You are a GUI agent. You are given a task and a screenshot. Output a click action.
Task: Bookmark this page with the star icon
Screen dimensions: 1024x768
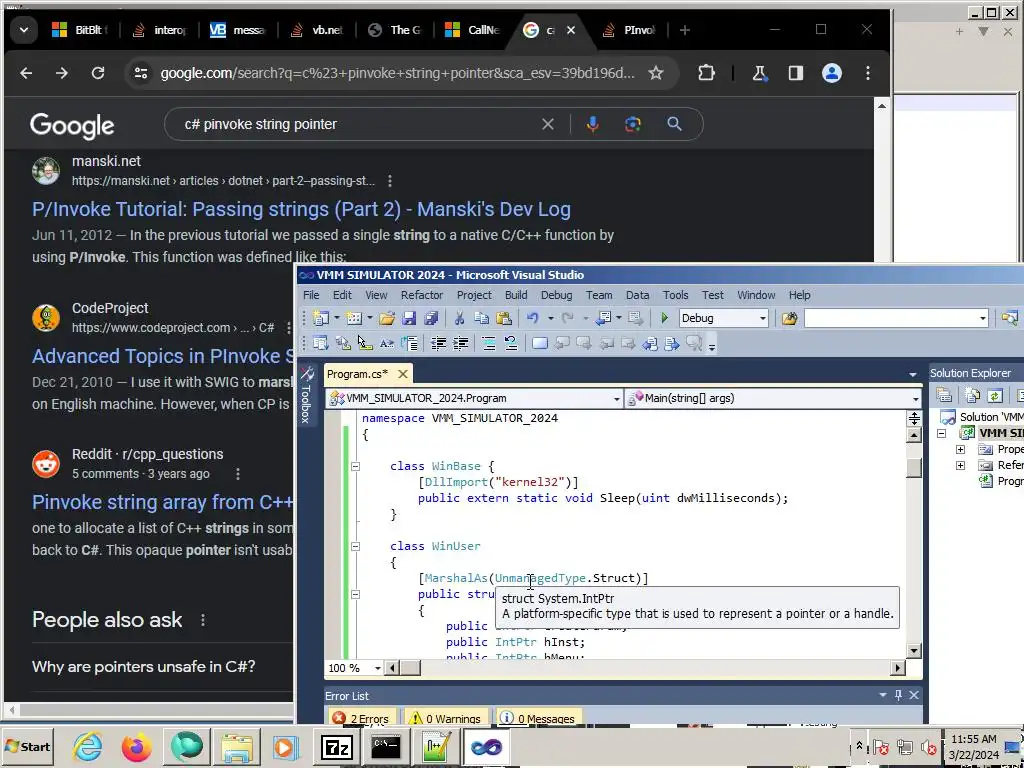(x=656, y=73)
